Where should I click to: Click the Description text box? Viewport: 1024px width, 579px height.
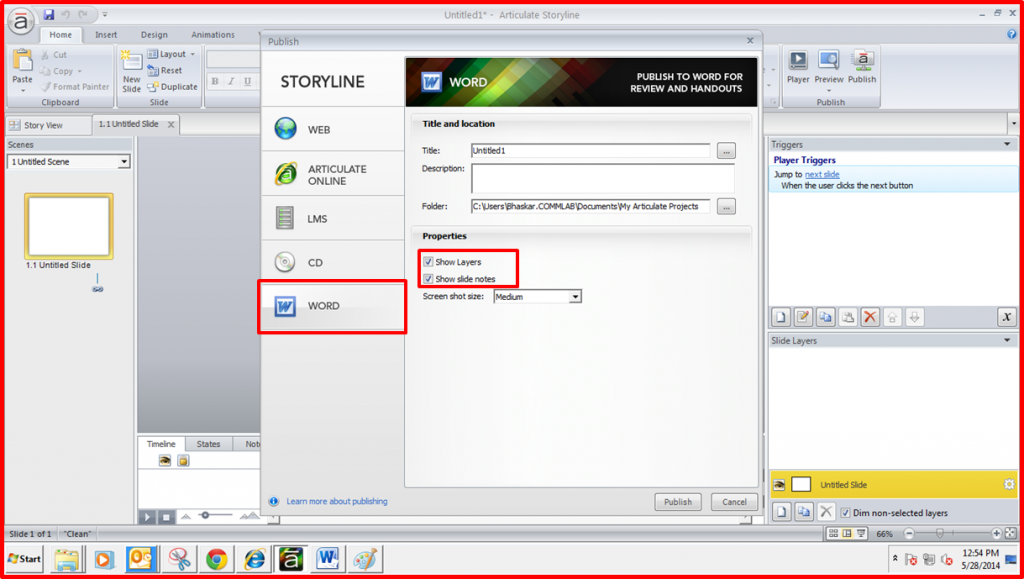(603, 178)
